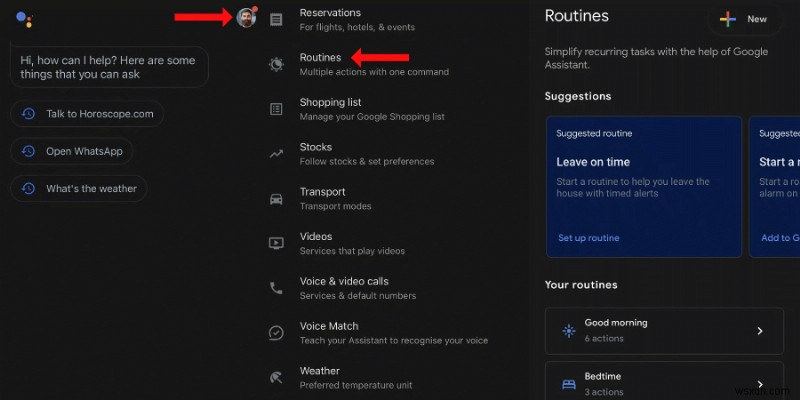
Task: Open the Routines settings entry
Action: click(x=320, y=58)
